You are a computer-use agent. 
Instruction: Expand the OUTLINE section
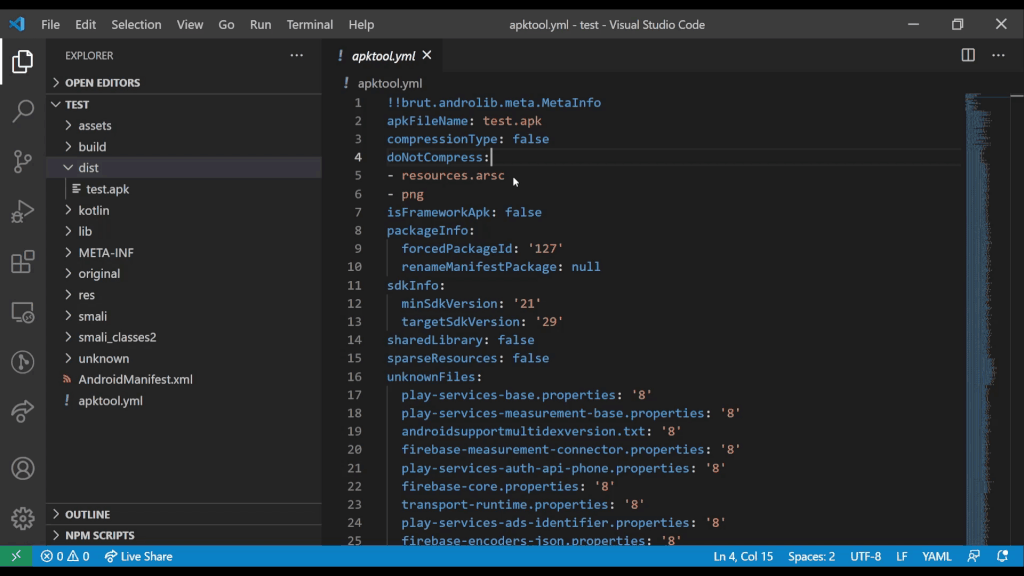click(x=87, y=514)
